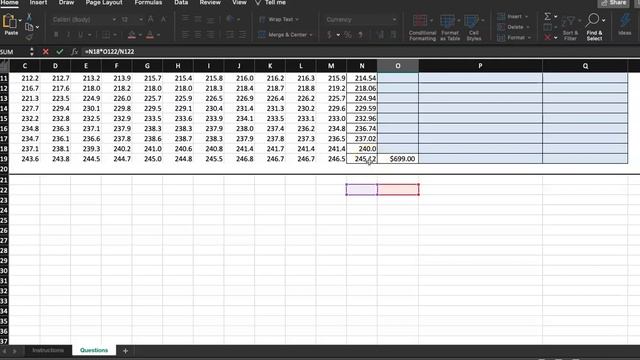The width and height of the screenshot is (640, 360).
Task: Click the Fill icon below AutoSum
Action: [548, 27]
